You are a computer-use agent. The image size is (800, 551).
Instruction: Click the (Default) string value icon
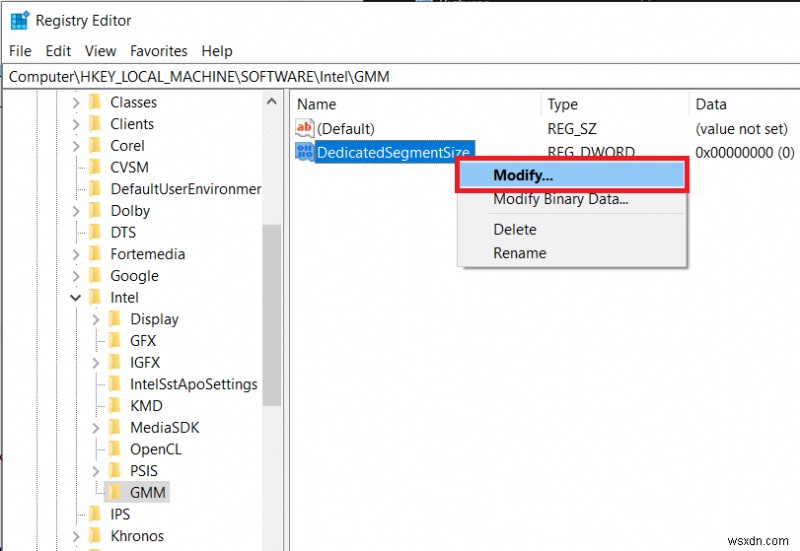pyautogui.click(x=305, y=128)
